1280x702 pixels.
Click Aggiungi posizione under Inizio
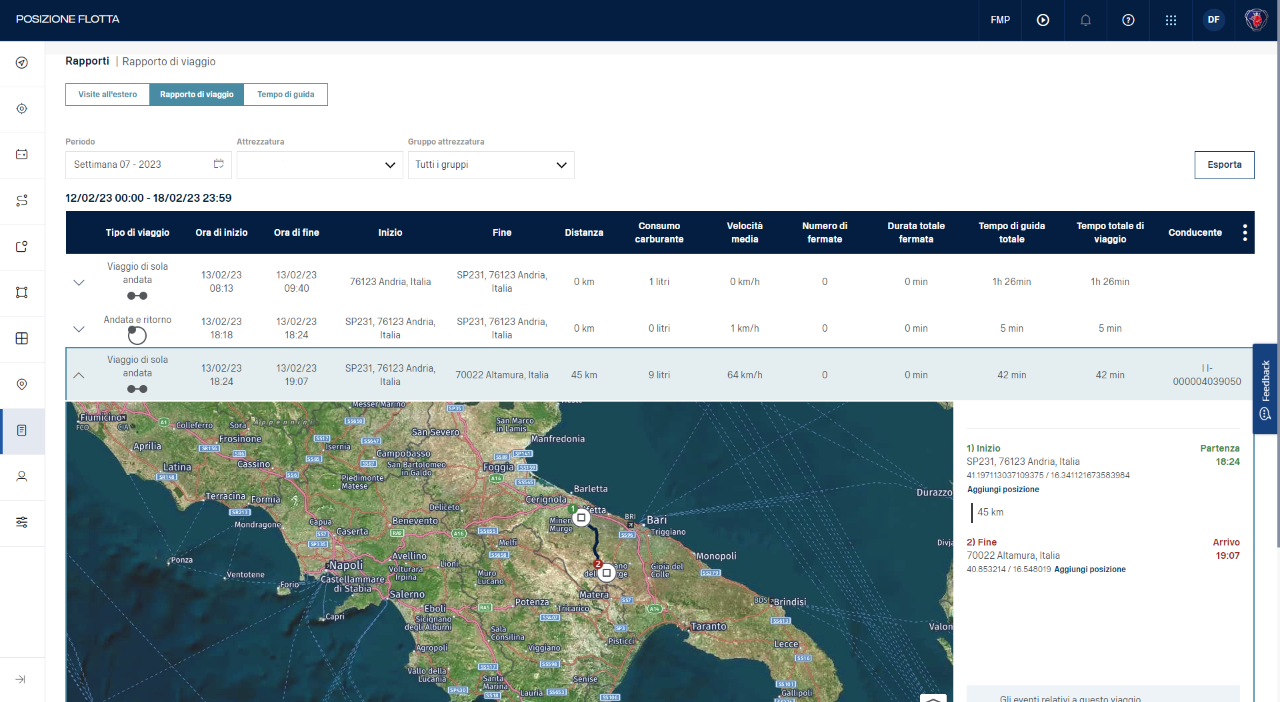[1003, 489]
